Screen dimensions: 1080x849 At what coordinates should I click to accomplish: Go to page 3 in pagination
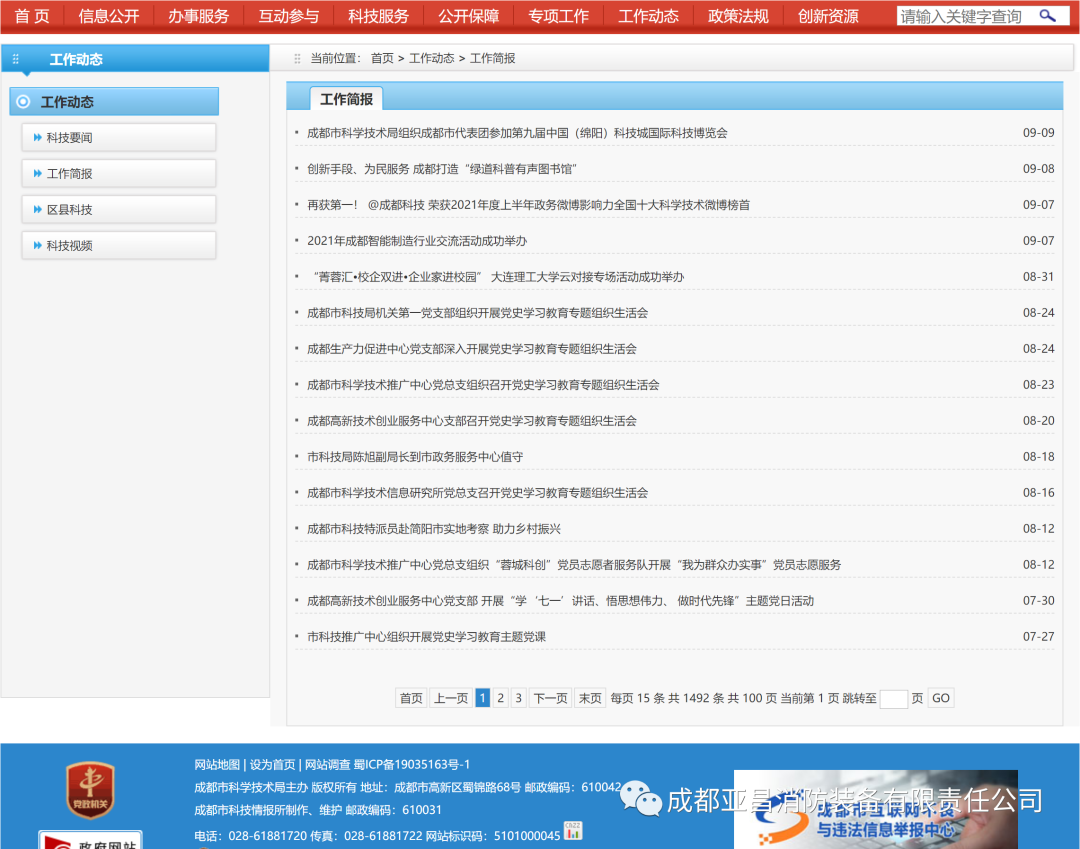[519, 698]
